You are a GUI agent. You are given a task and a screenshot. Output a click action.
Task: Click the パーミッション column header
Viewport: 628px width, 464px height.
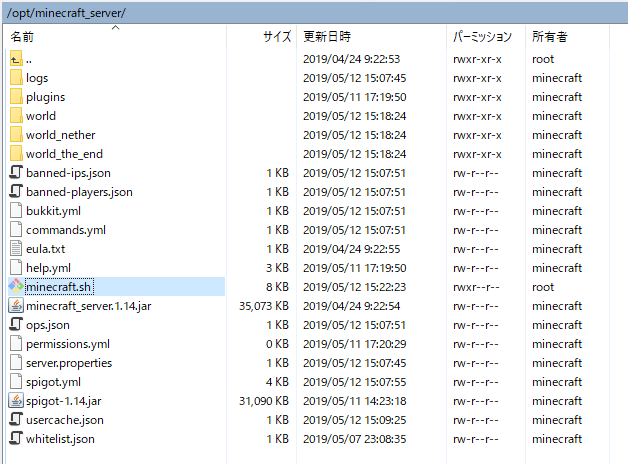tap(482, 36)
